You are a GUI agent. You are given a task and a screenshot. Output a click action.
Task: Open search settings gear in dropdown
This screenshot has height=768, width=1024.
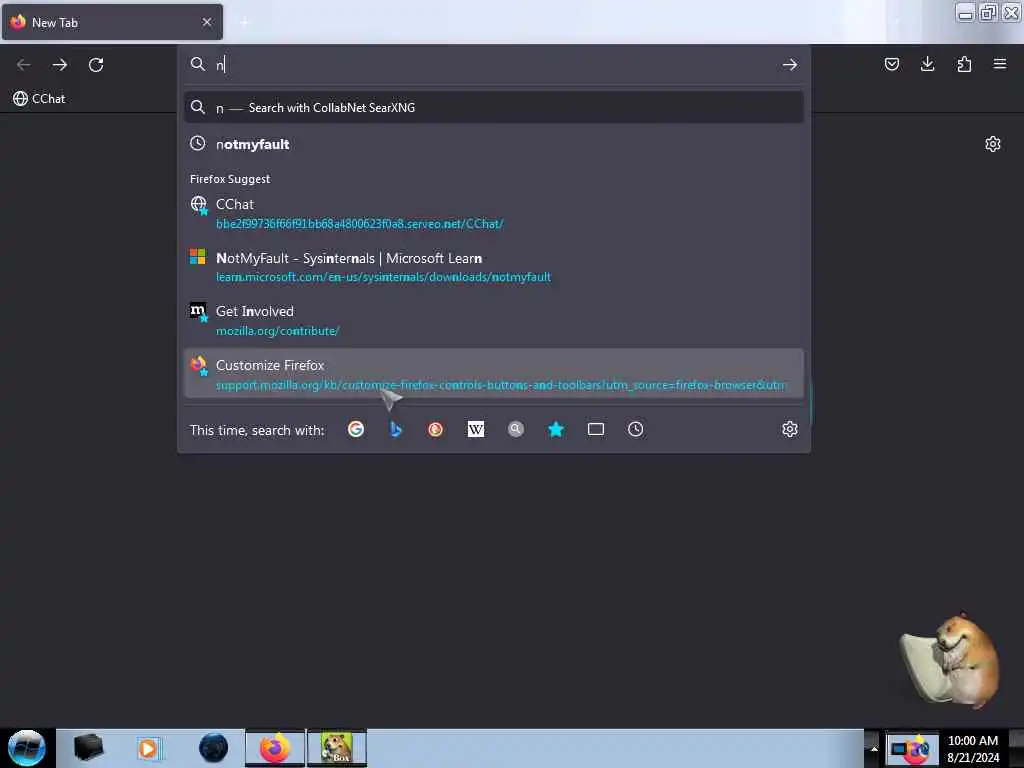(790, 429)
